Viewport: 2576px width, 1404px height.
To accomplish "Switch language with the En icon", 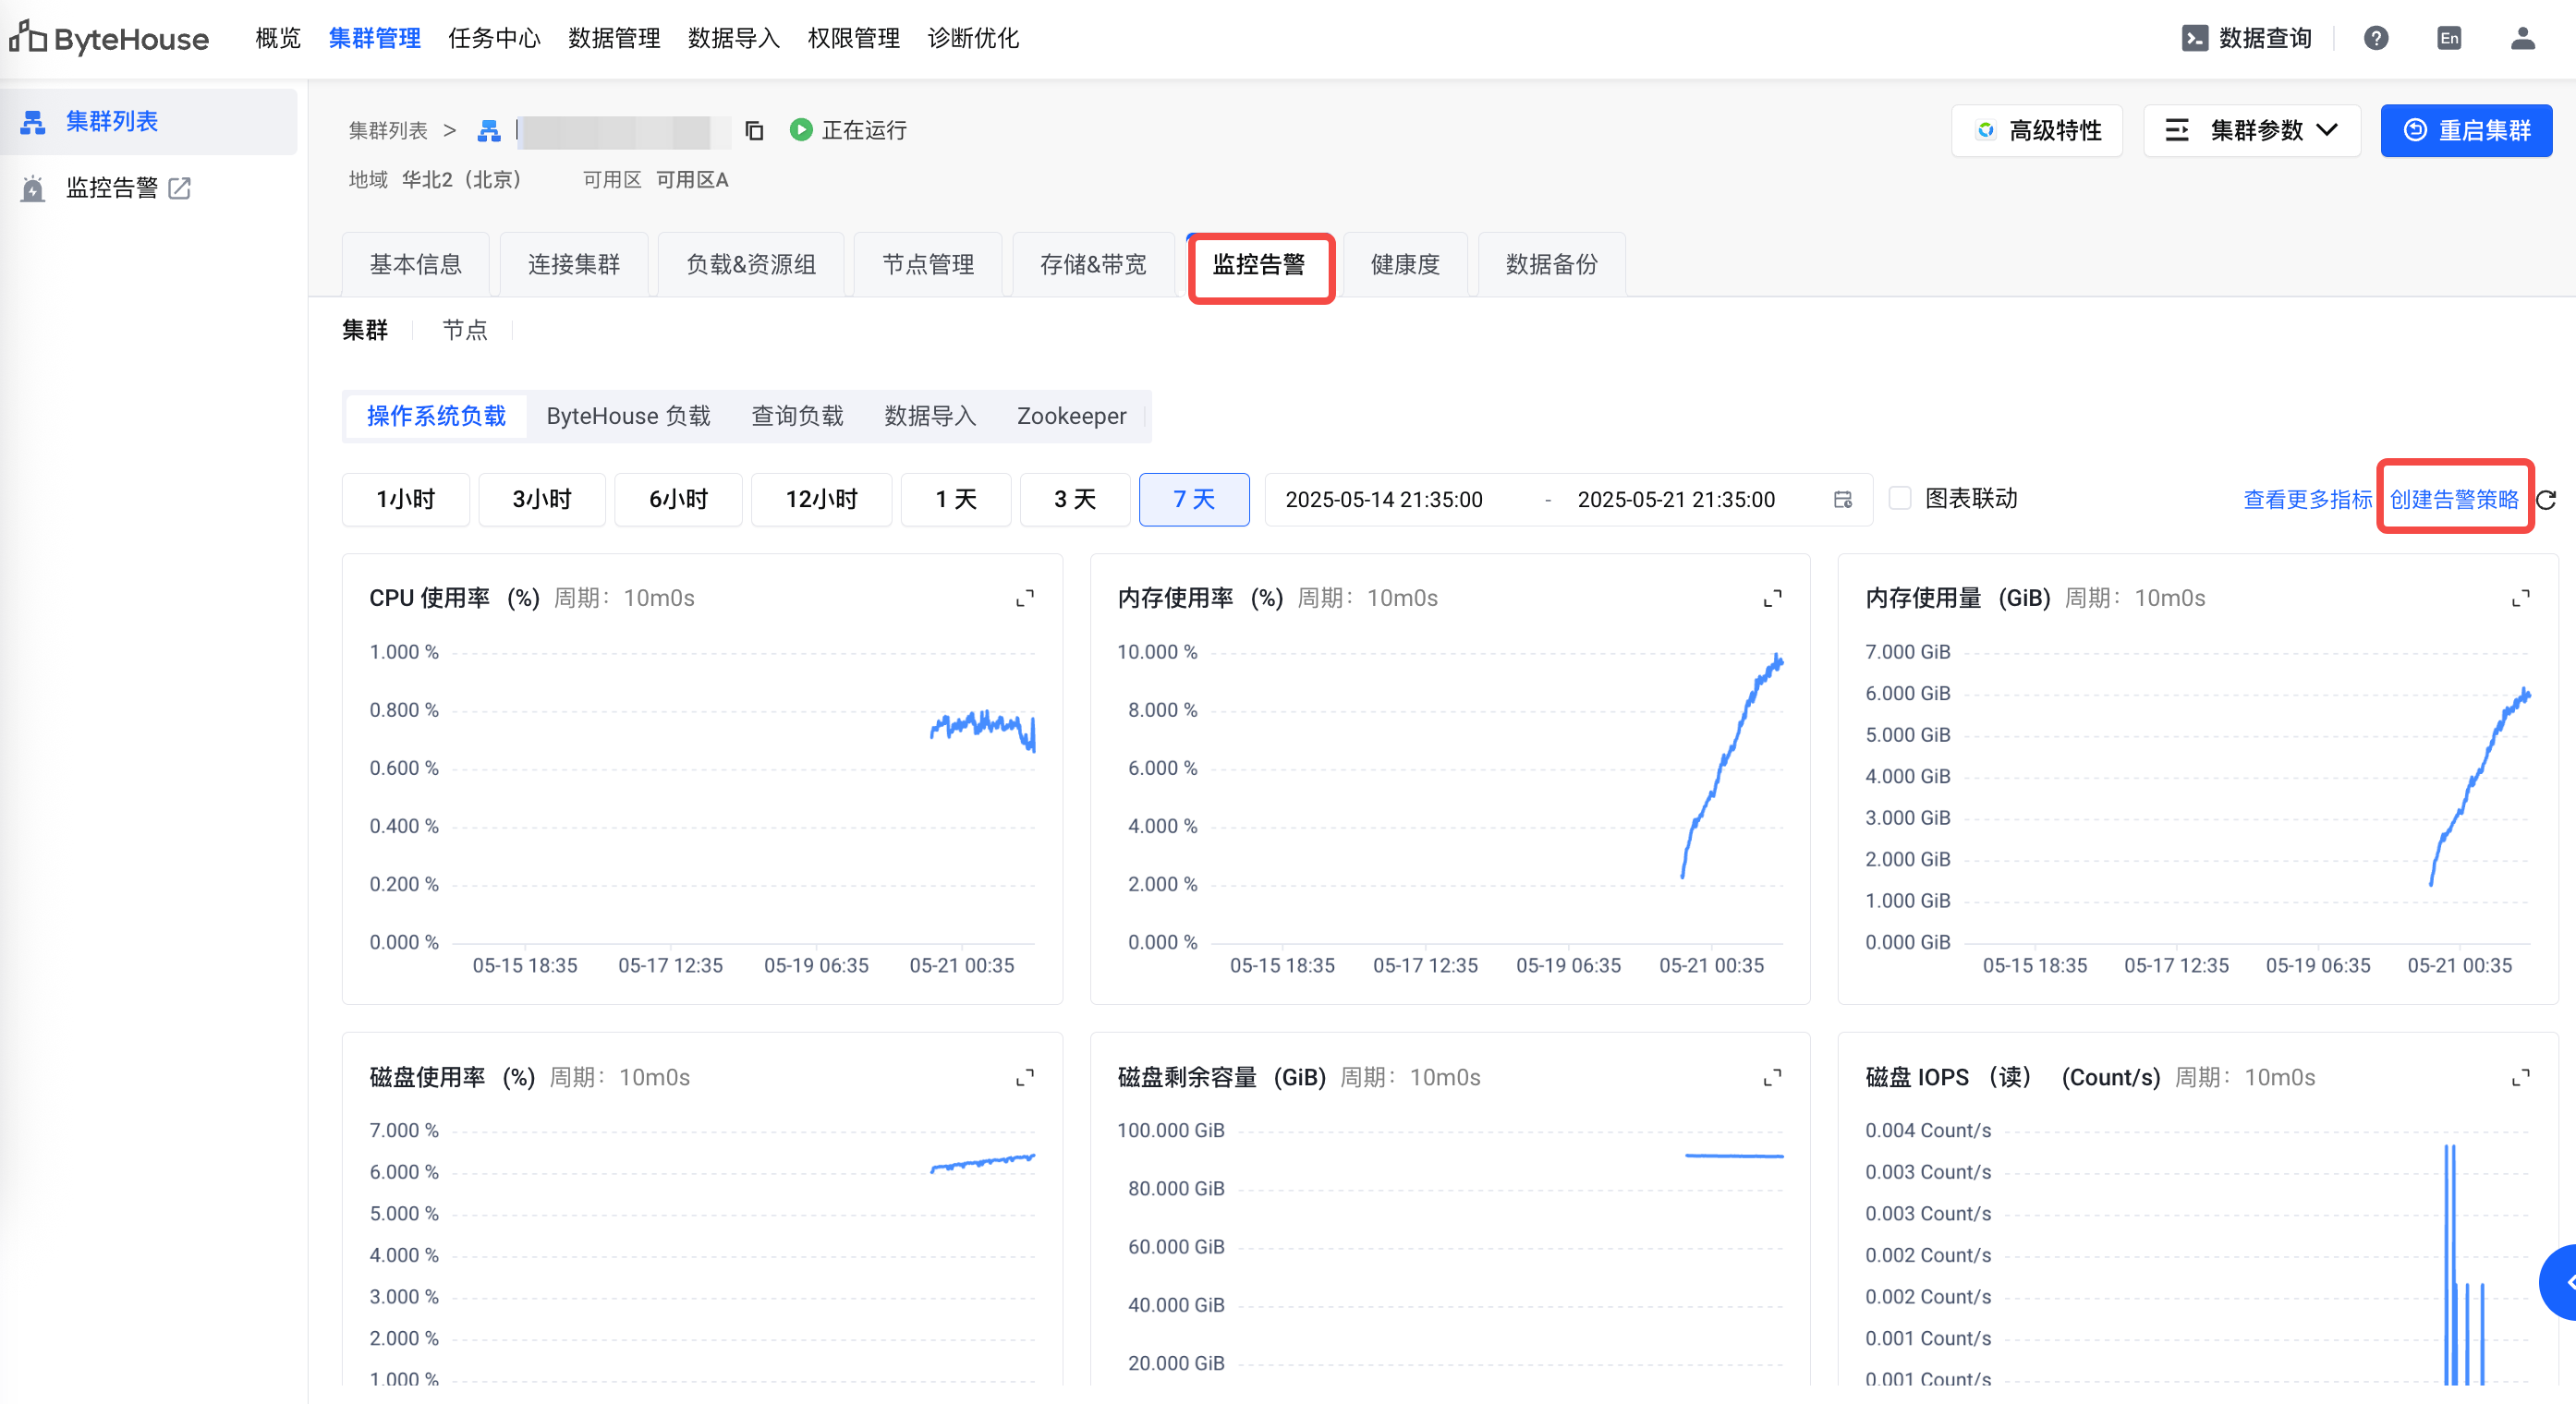I will pos(2449,38).
